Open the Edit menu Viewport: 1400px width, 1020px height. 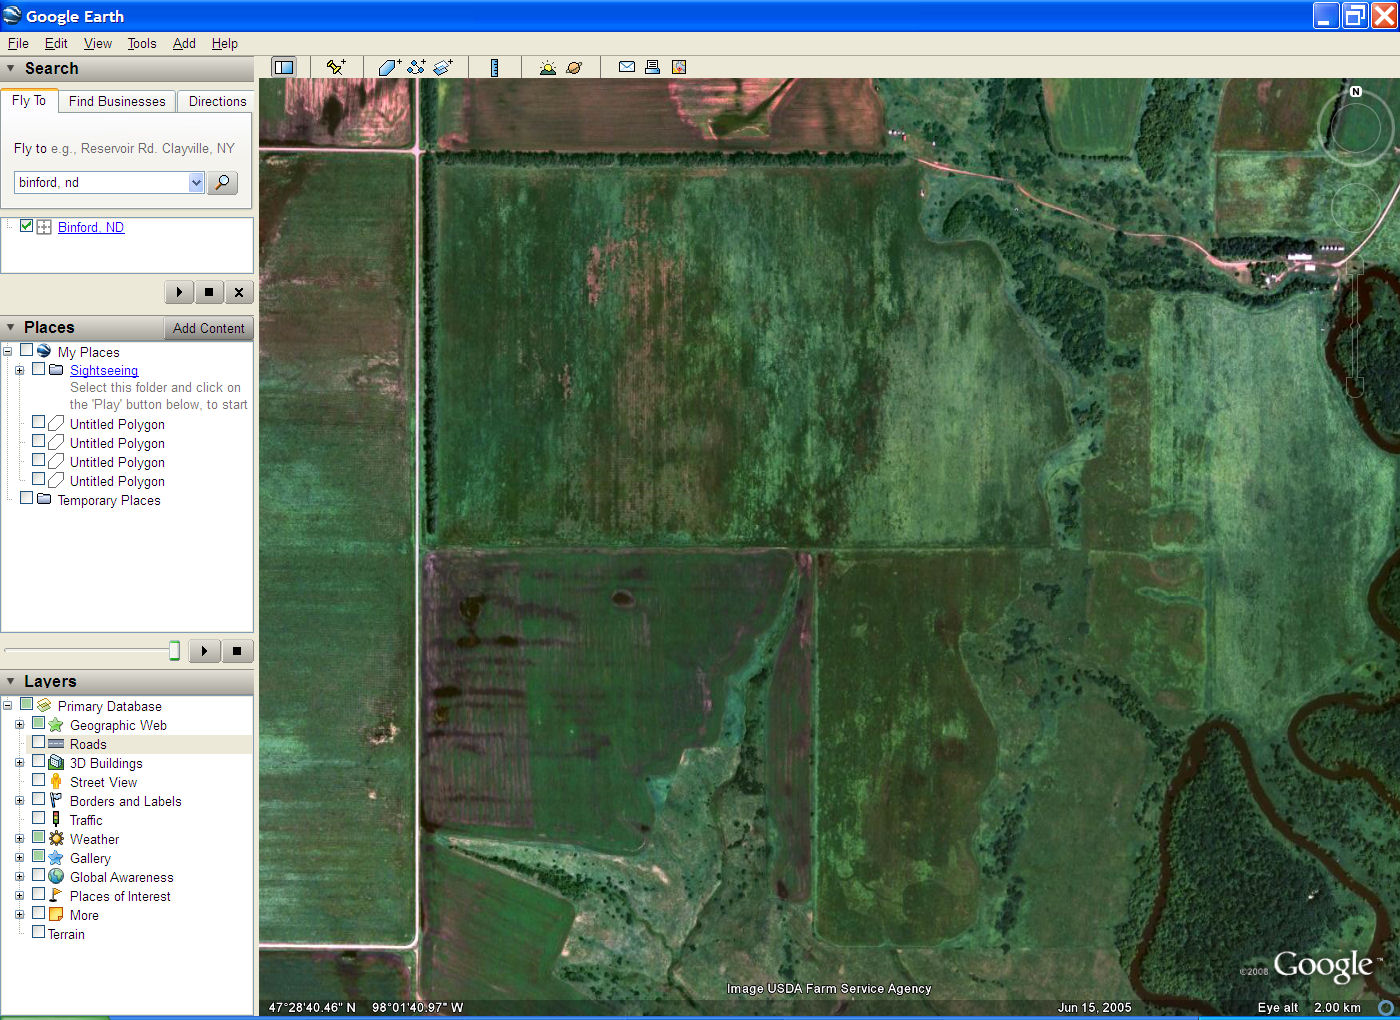point(56,43)
